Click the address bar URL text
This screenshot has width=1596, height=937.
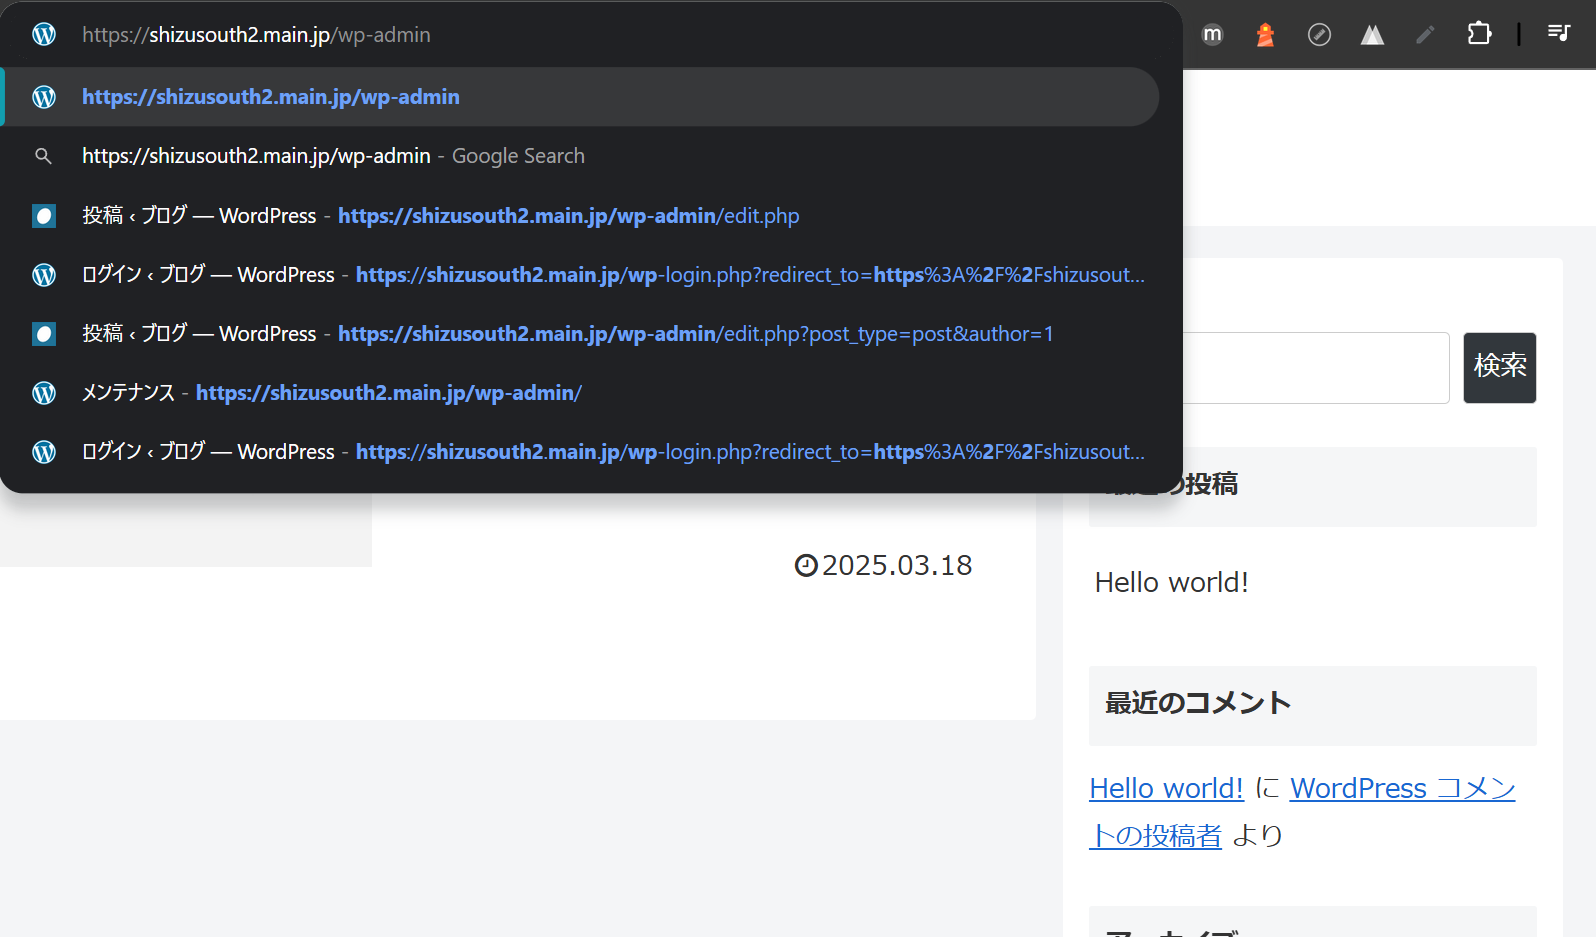coord(256,35)
